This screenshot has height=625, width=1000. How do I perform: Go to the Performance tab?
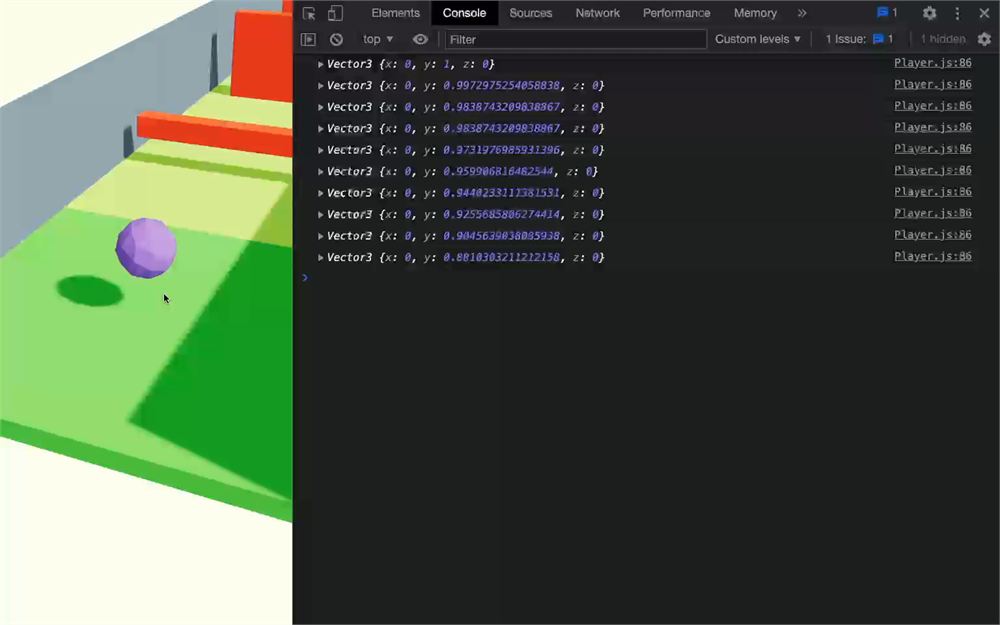coord(676,13)
